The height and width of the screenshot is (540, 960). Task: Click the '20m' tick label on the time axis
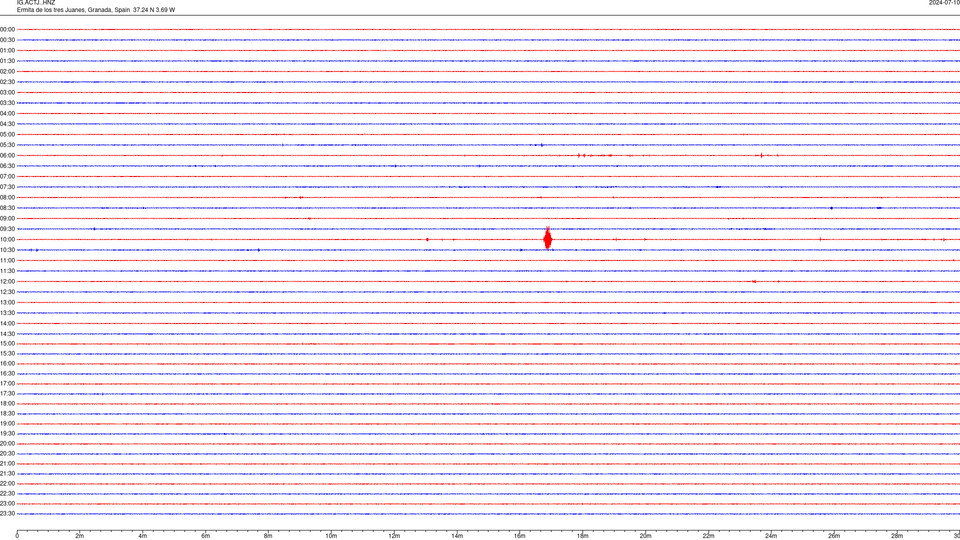pyautogui.click(x=645, y=536)
